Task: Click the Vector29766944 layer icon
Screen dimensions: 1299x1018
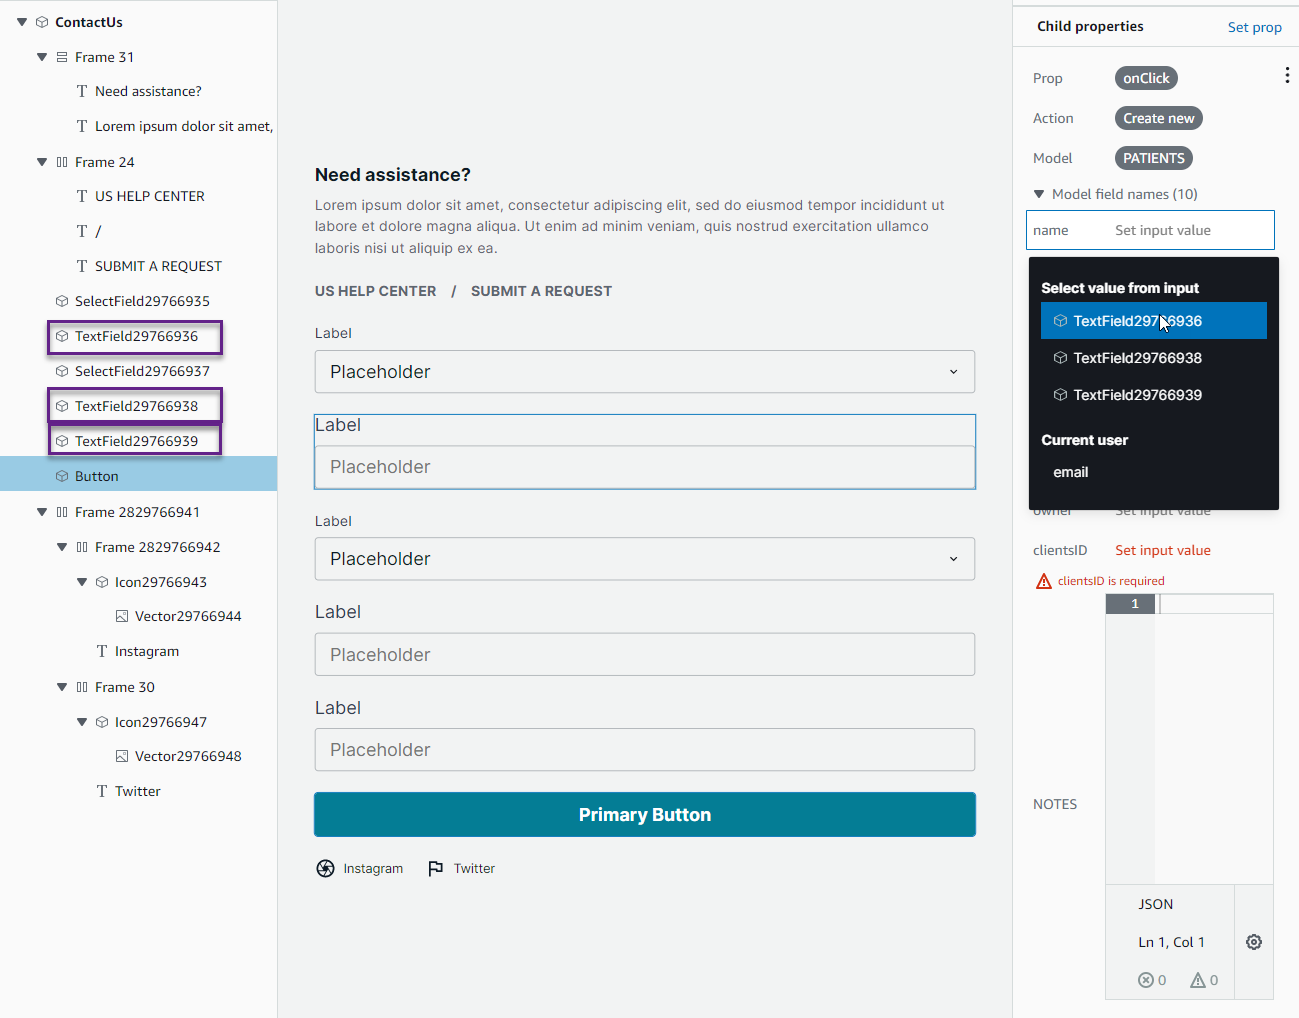Action: pyautogui.click(x=120, y=616)
